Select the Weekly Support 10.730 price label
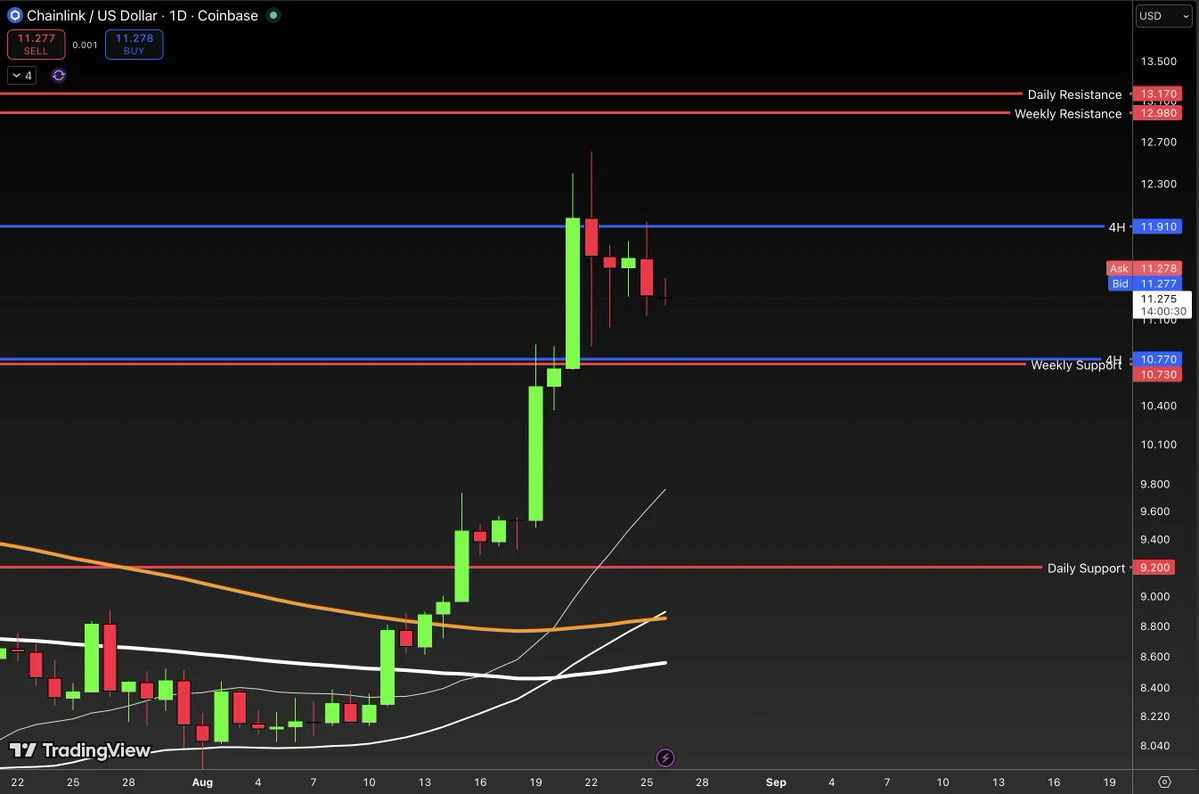The width and height of the screenshot is (1199, 794). [x=1157, y=374]
